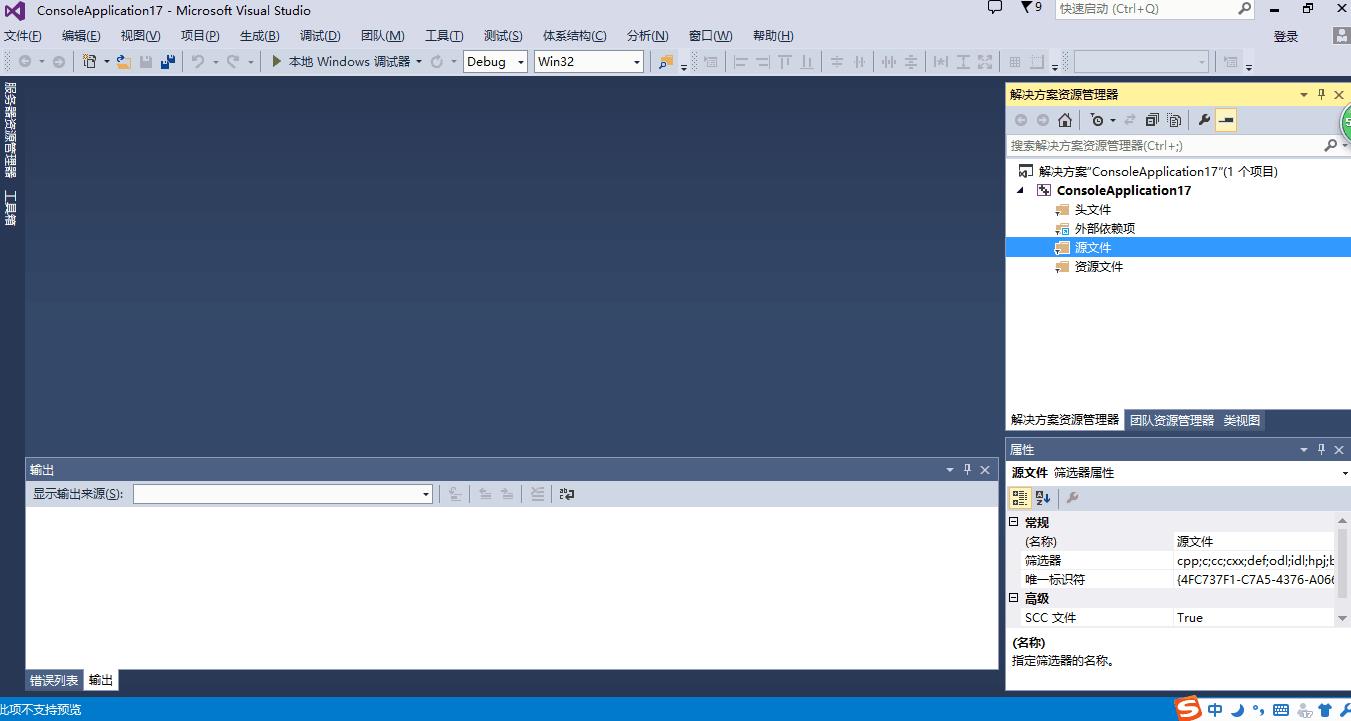Start debugging with the green play arrow
1351x721 pixels.
pos(277,62)
